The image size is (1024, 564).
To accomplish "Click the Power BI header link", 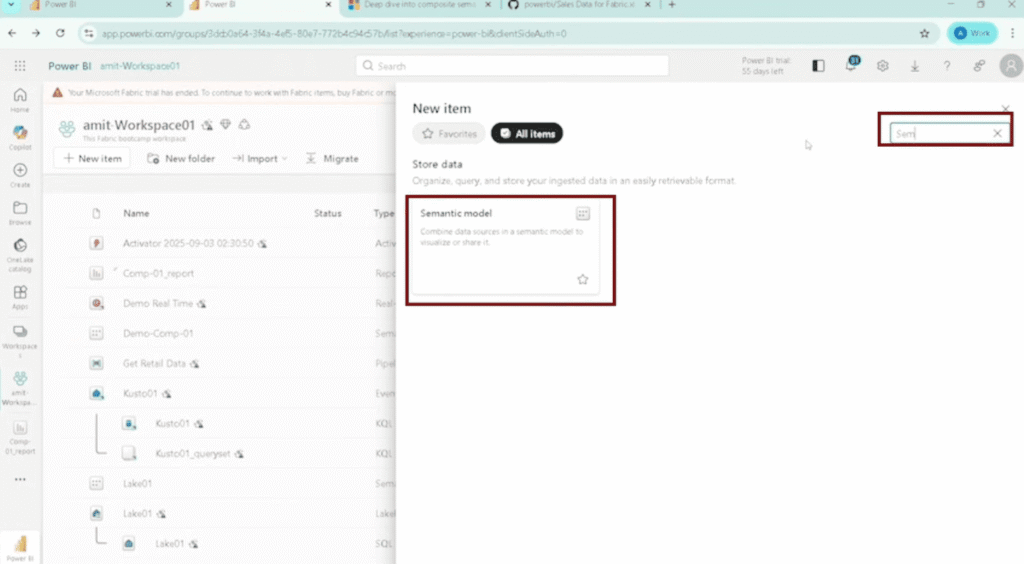I will 69,66.
